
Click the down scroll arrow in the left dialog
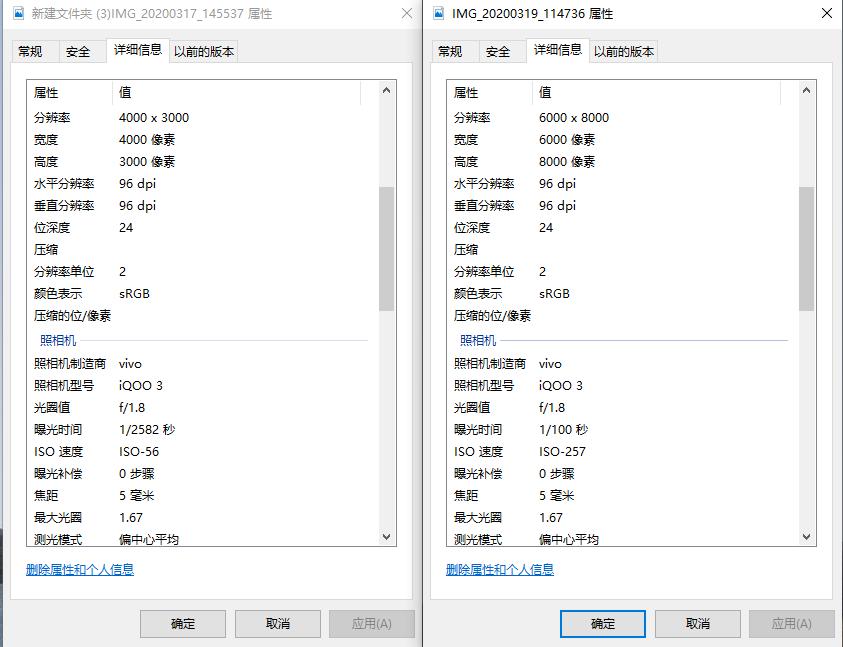(385, 536)
